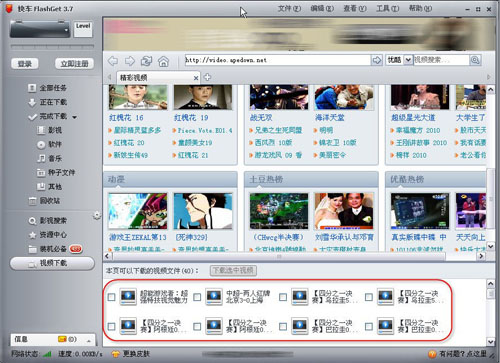
Task: Open the 工具 menu
Action: pyautogui.click(x=388, y=8)
